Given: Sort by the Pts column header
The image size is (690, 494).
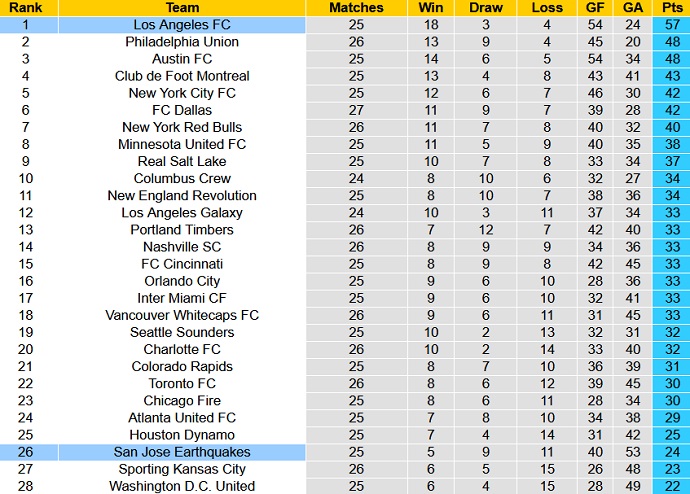Looking at the screenshot, I should click(671, 8).
